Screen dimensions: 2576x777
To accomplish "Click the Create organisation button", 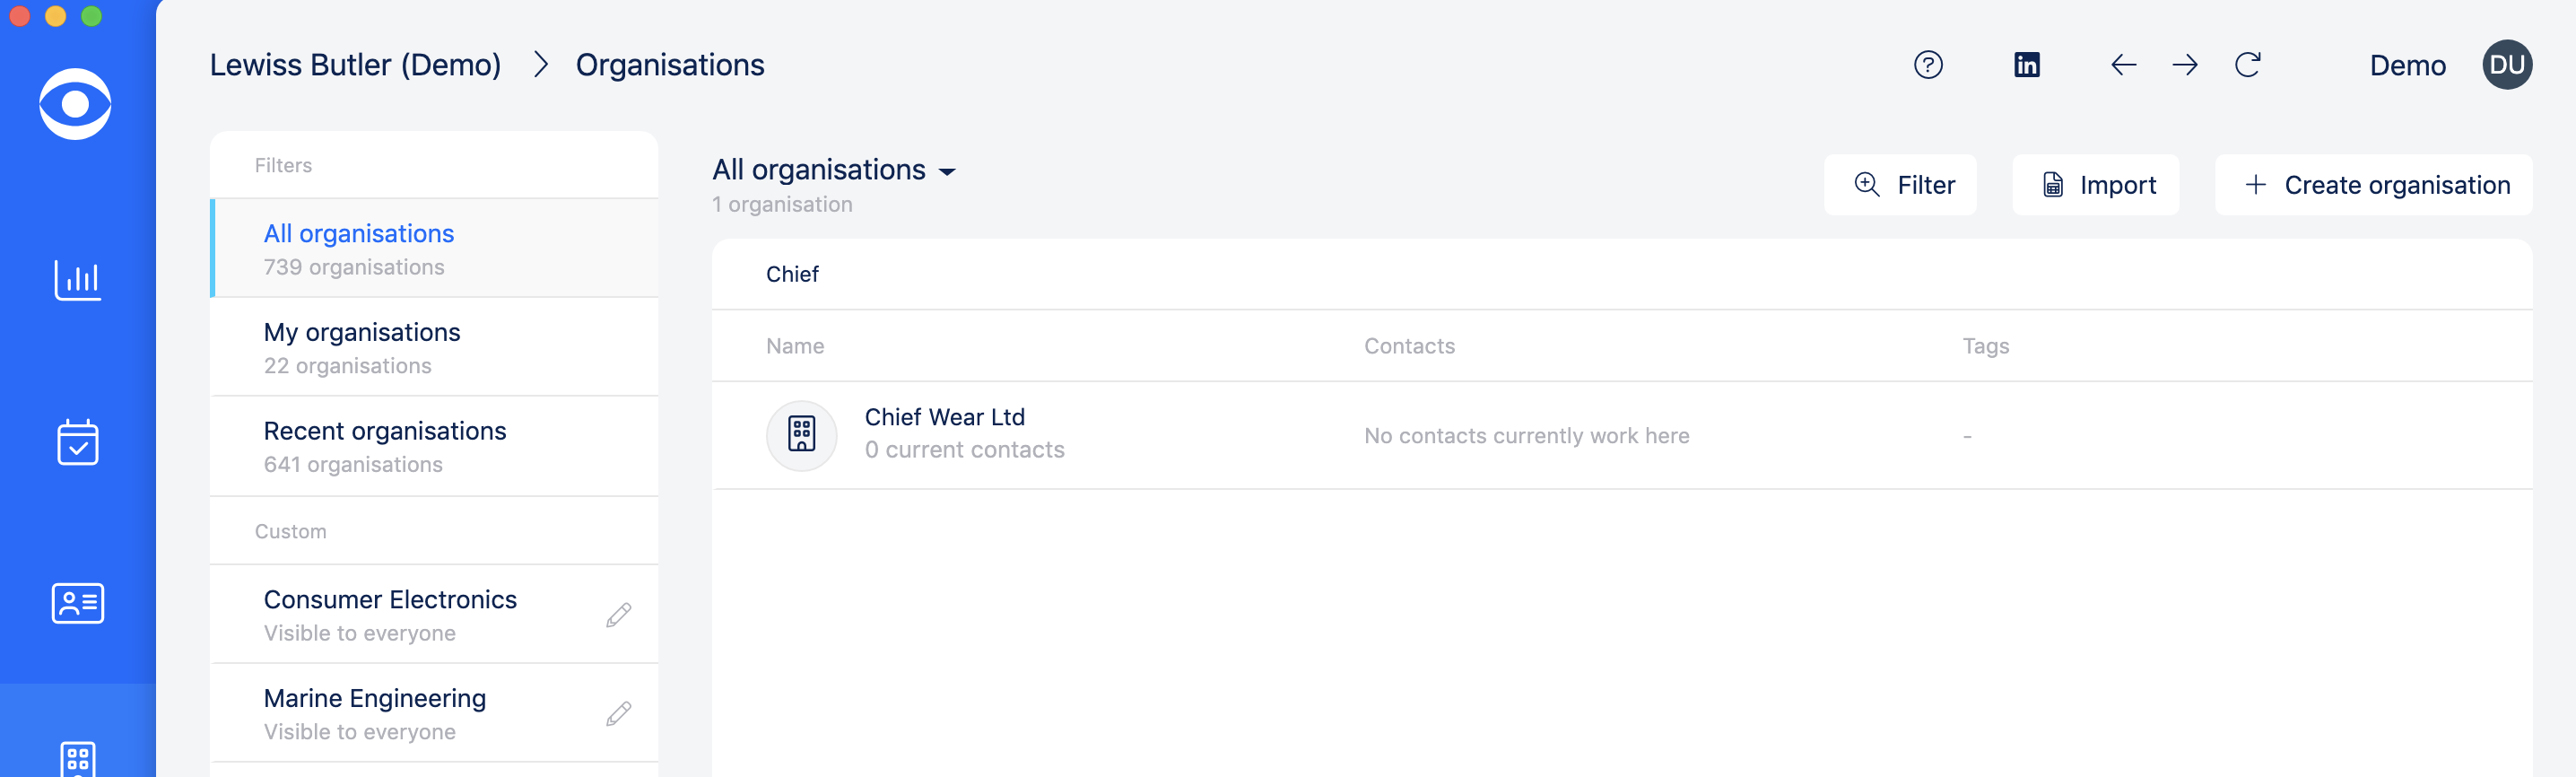I will point(2373,185).
